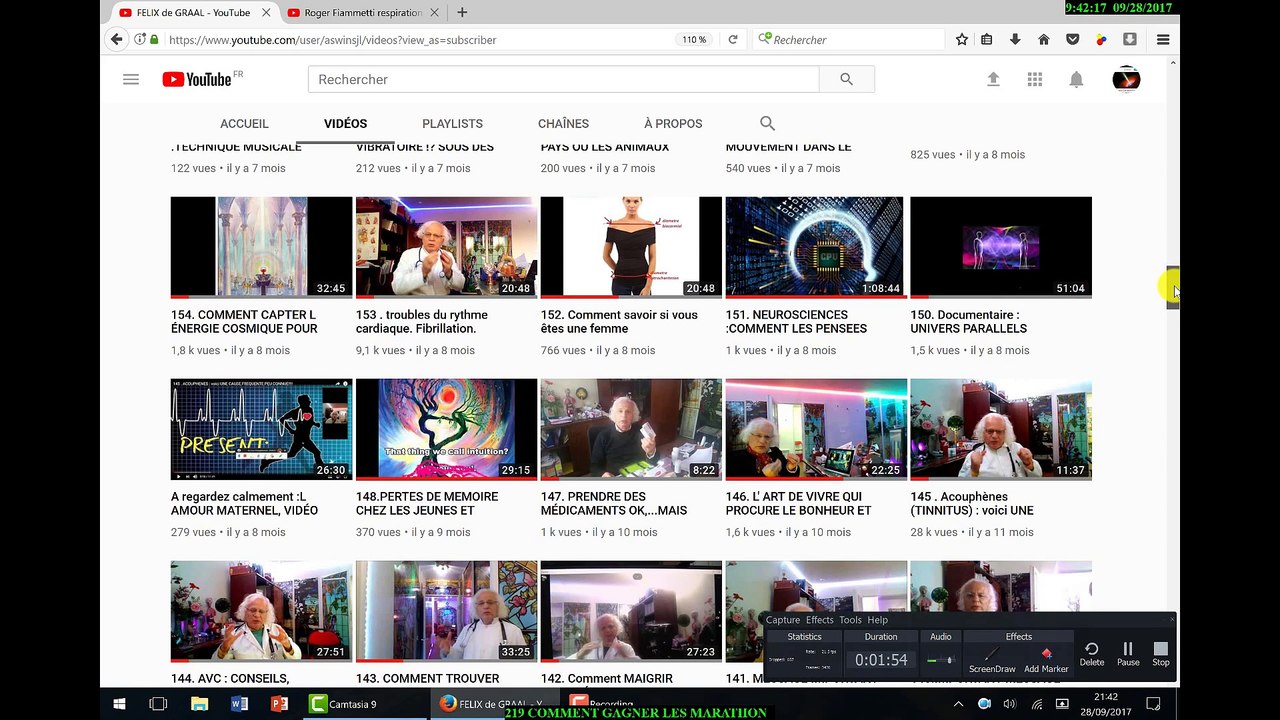Play the 11:37 Acouphènes video thumbnail
This screenshot has width=1280, height=720.
tap(1001, 429)
